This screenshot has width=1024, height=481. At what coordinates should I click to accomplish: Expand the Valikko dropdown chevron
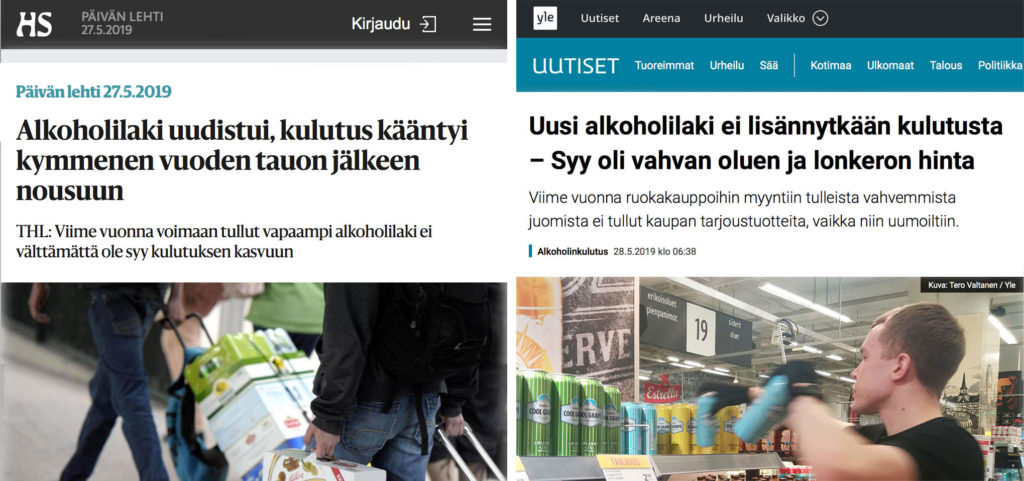[x=820, y=18]
